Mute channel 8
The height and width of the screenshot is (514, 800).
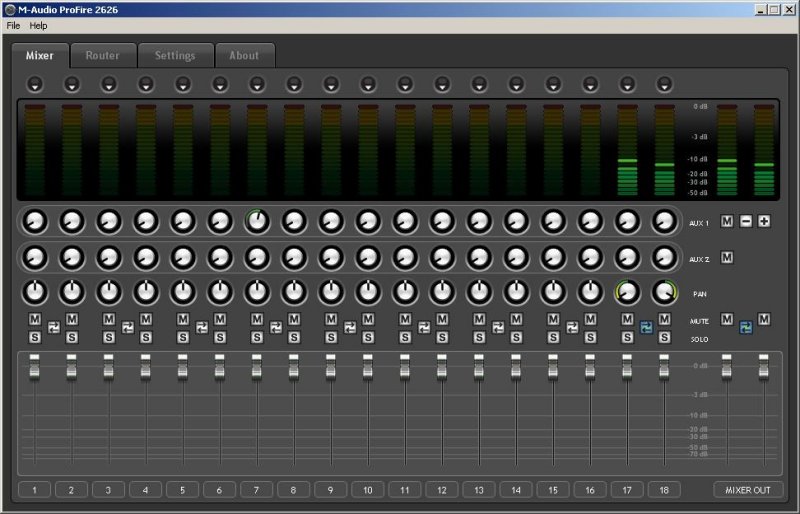coord(294,320)
